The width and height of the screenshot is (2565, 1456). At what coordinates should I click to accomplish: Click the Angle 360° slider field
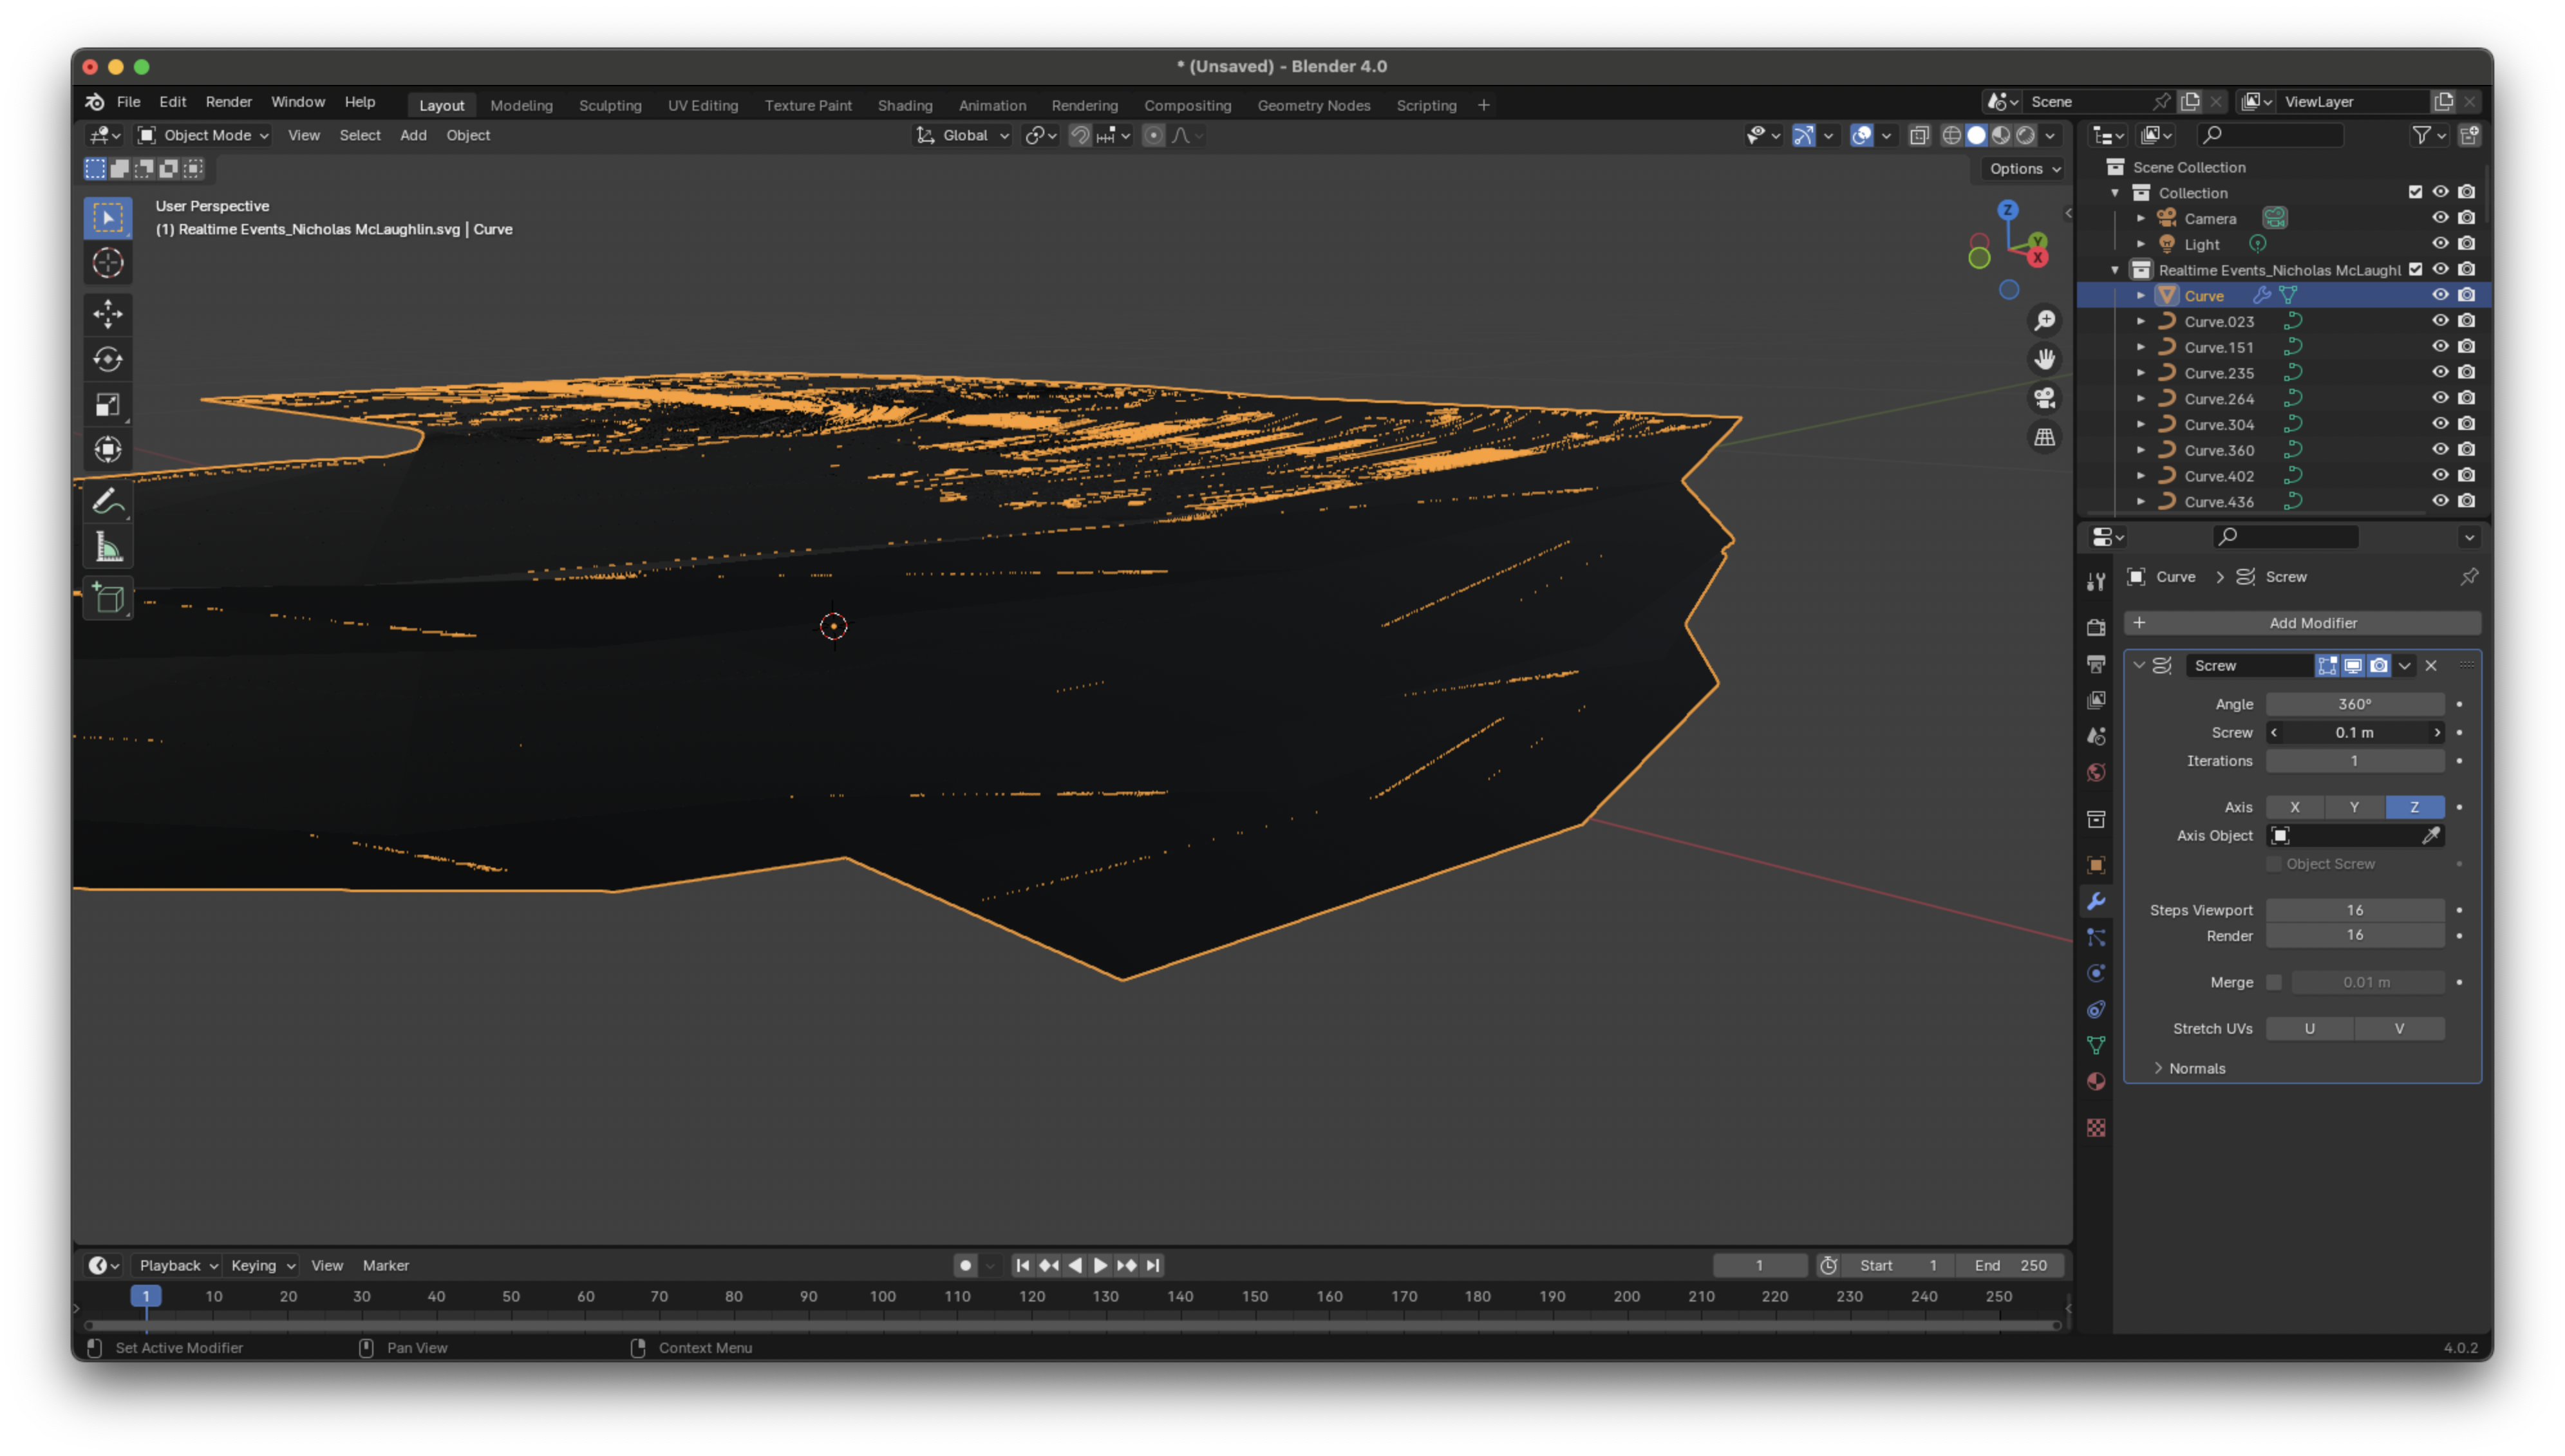2354,704
